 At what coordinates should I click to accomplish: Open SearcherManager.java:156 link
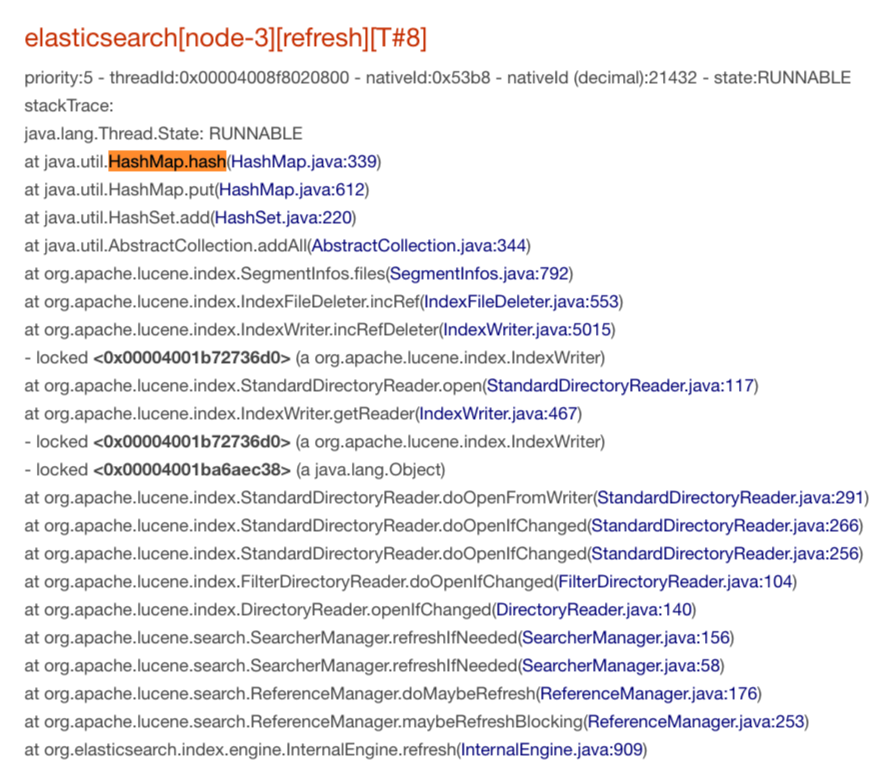[625, 637]
